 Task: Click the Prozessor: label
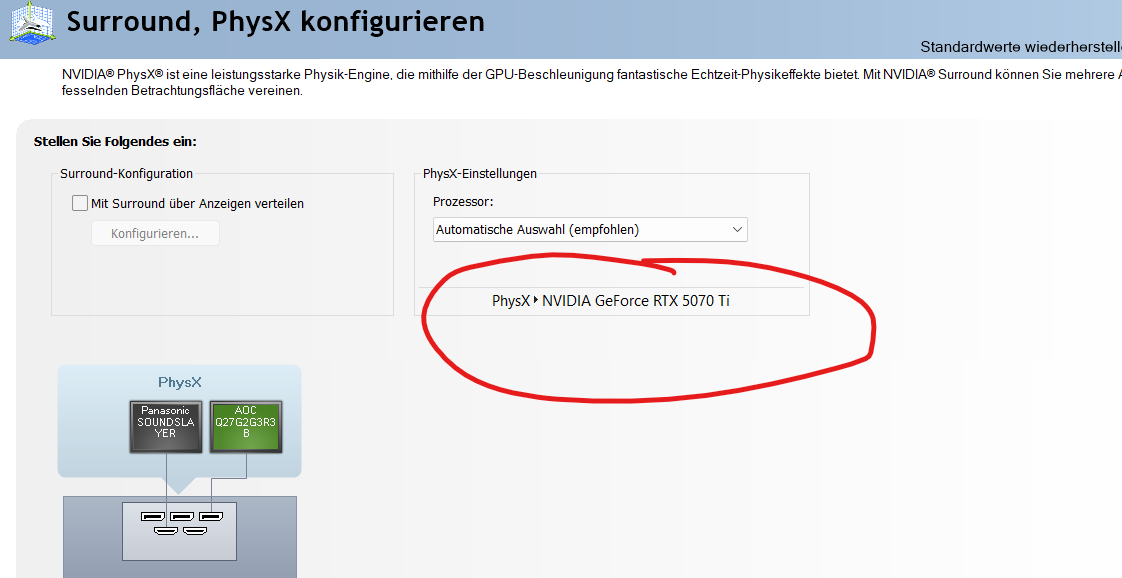tap(463, 202)
